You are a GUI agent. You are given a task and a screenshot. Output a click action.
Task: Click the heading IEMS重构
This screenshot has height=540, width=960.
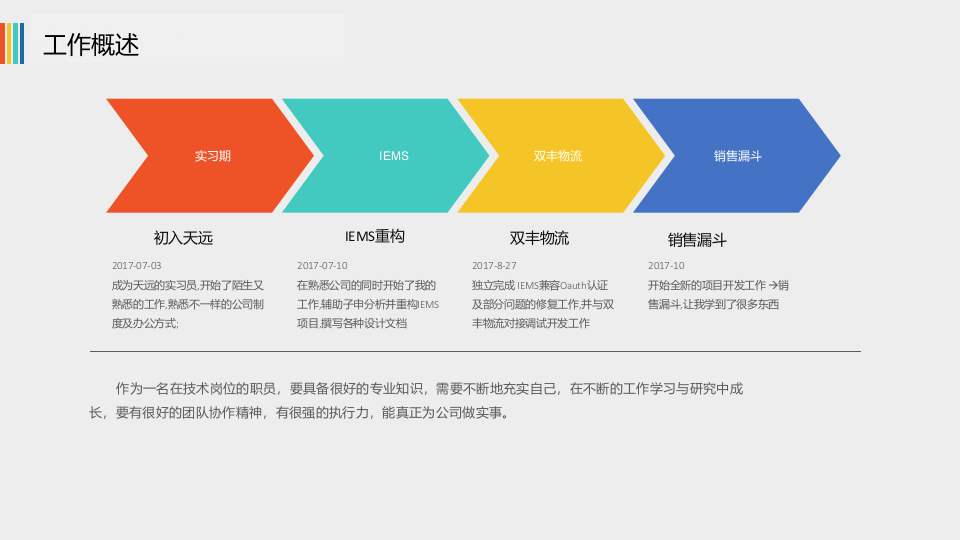(375, 236)
